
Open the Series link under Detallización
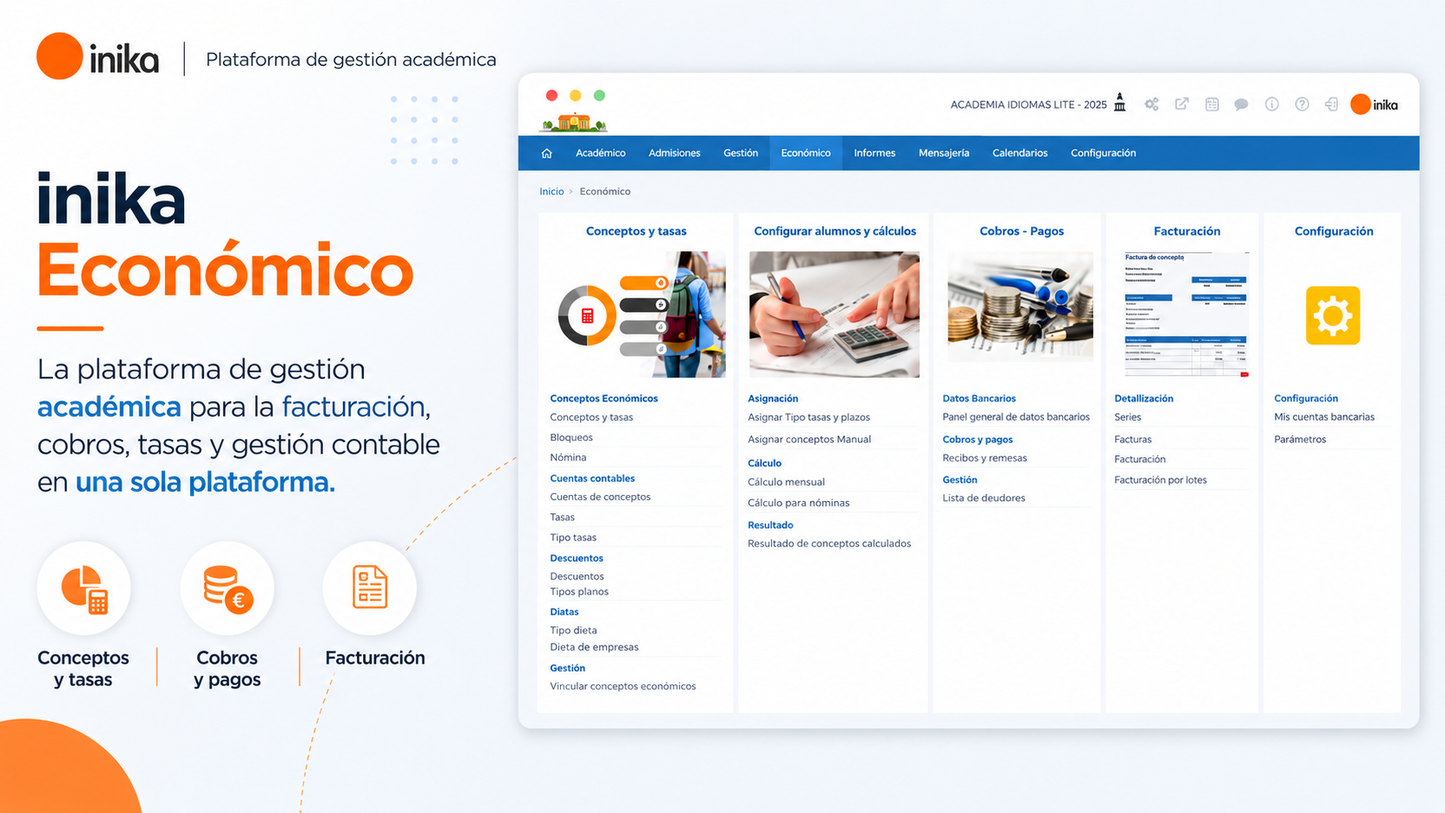point(1127,417)
